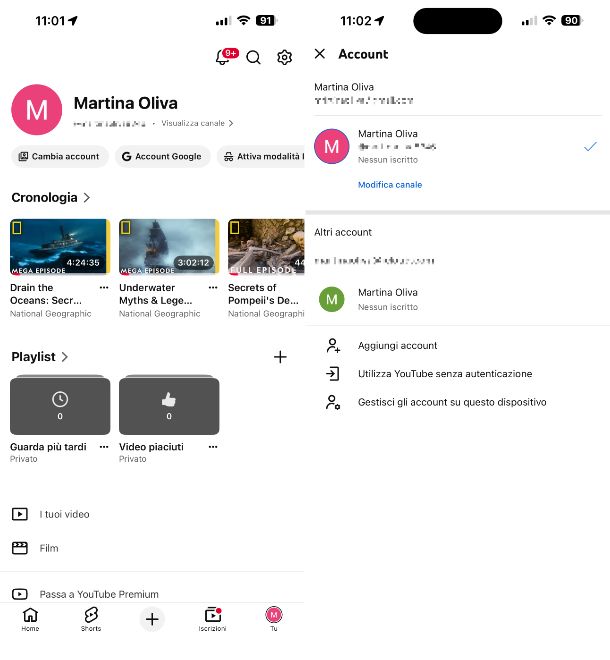Image resolution: width=610 pixels, height=660 pixels.
Task: Tap Attiva modalità incognito chip
Action: click(x=261, y=157)
